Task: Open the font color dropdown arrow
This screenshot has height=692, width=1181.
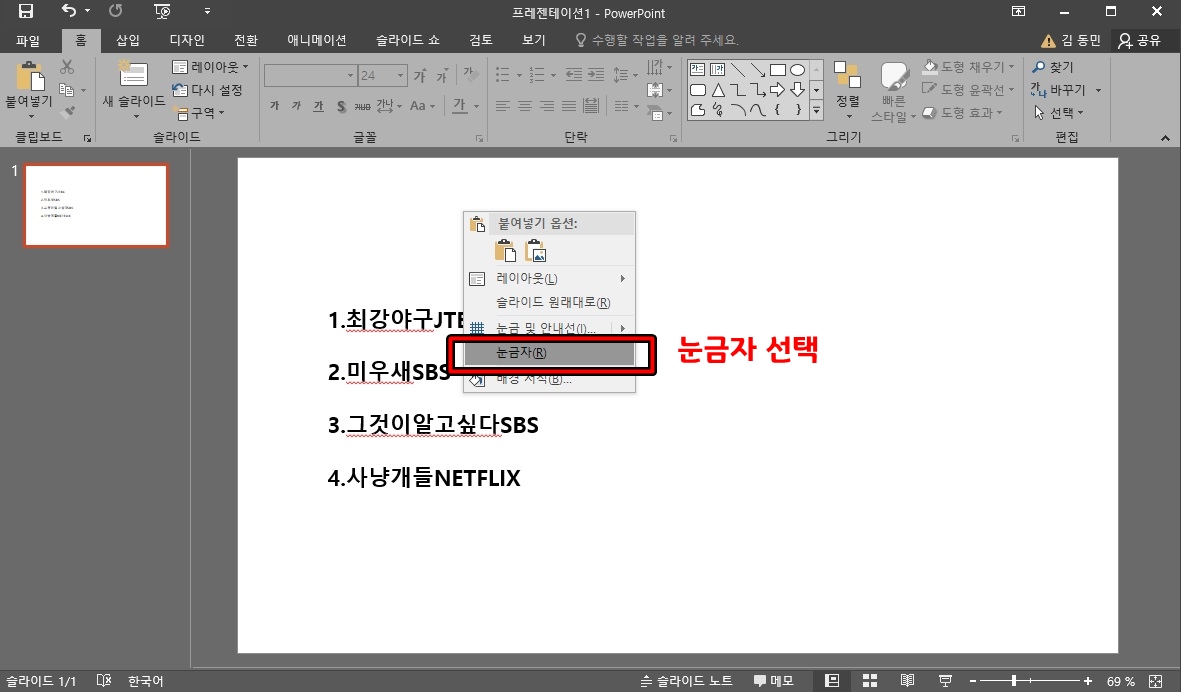Action: [476, 106]
